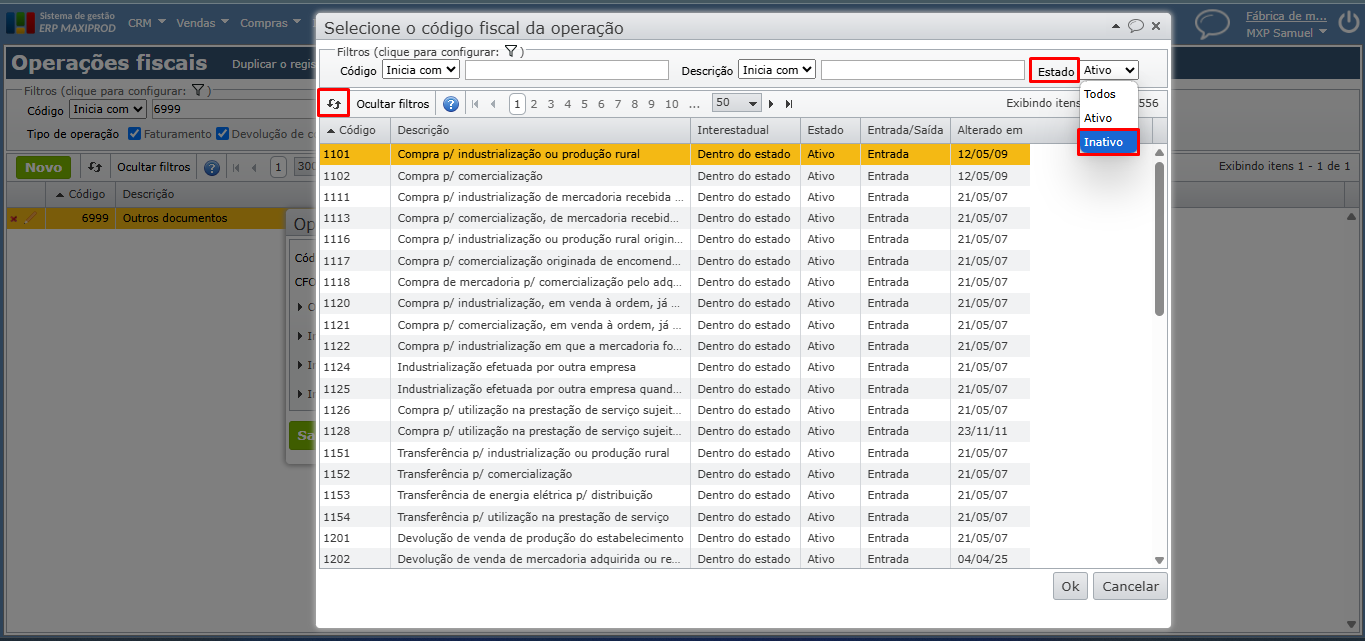Toggle the Faturamento checkbox
Screen dimensions: 1365x641
point(135,134)
